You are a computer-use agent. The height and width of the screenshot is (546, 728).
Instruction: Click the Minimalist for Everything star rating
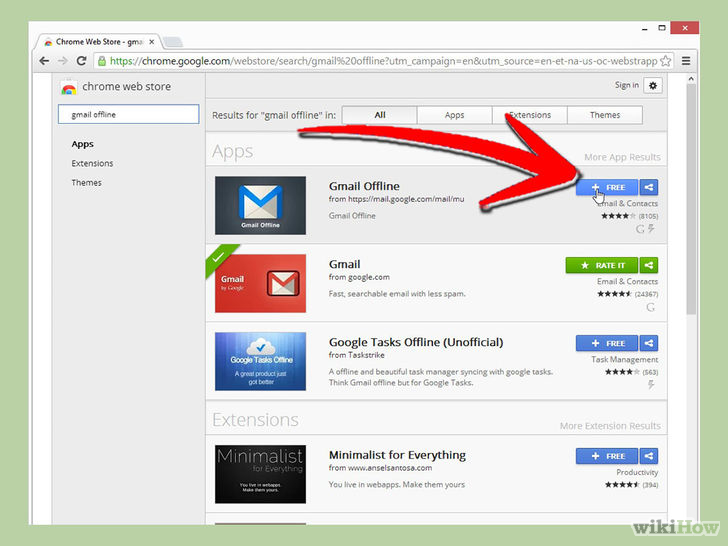(x=622, y=485)
